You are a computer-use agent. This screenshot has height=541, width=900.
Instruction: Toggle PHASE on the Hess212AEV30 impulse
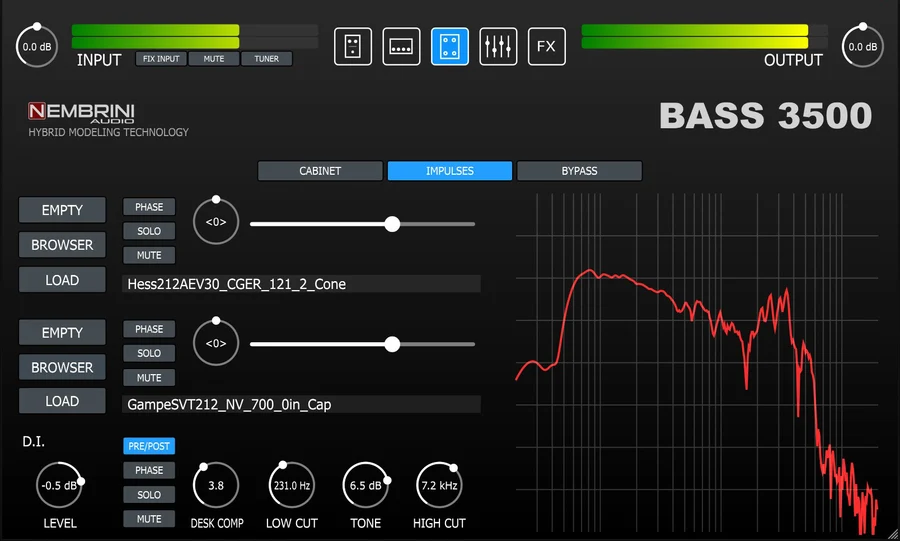point(149,207)
